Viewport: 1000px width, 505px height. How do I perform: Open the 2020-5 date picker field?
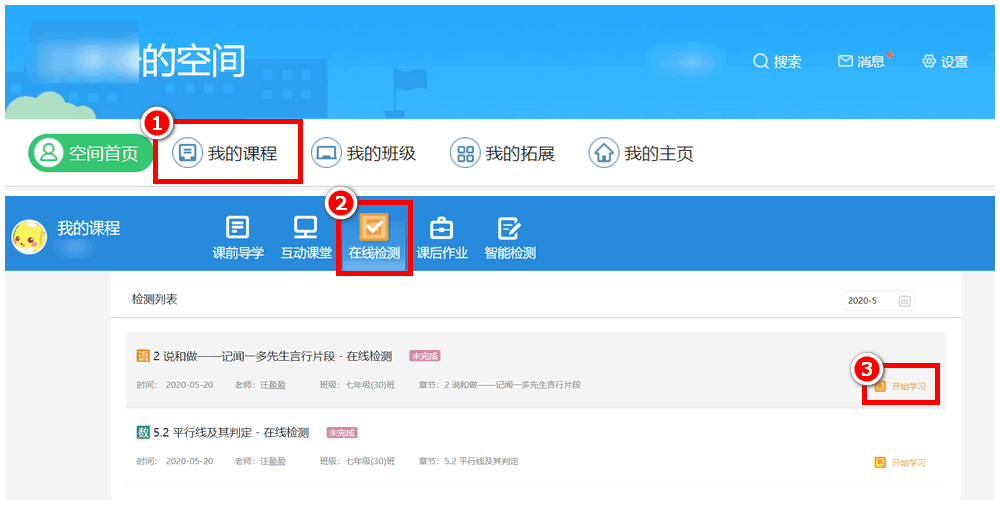[870, 300]
